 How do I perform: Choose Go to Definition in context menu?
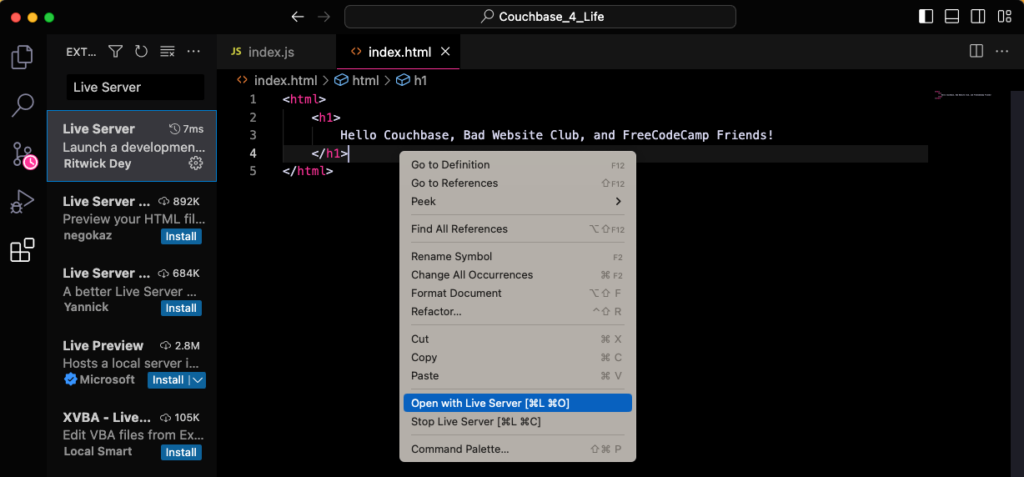click(517, 165)
